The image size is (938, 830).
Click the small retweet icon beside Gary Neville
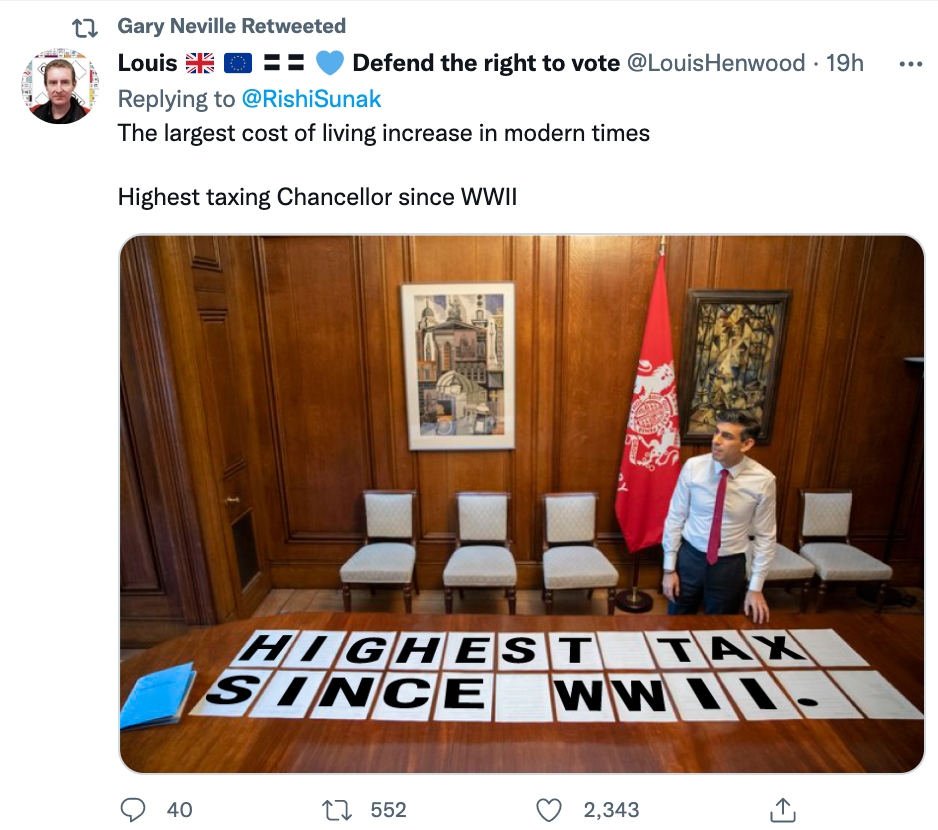[x=85, y=27]
